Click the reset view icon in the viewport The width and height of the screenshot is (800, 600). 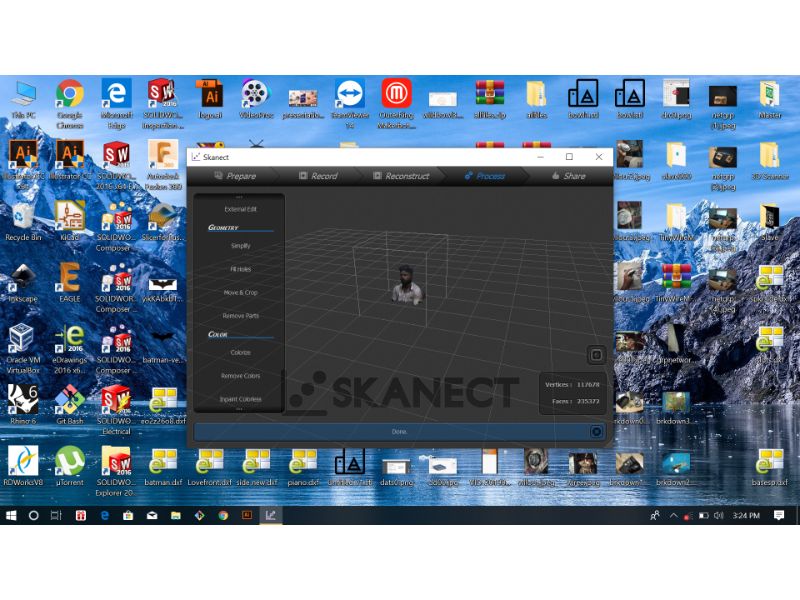click(596, 355)
